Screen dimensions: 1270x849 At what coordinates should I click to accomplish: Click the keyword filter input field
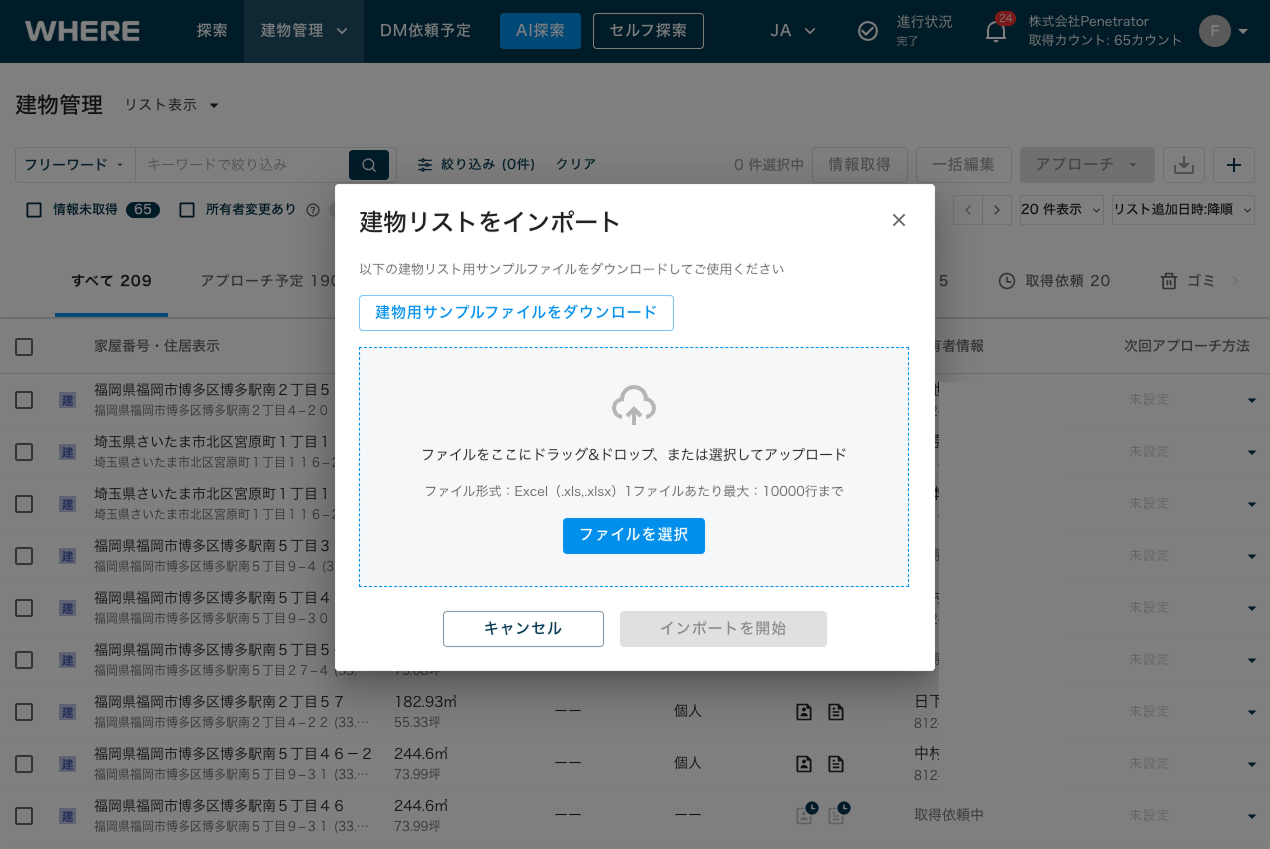pos(242,165)
